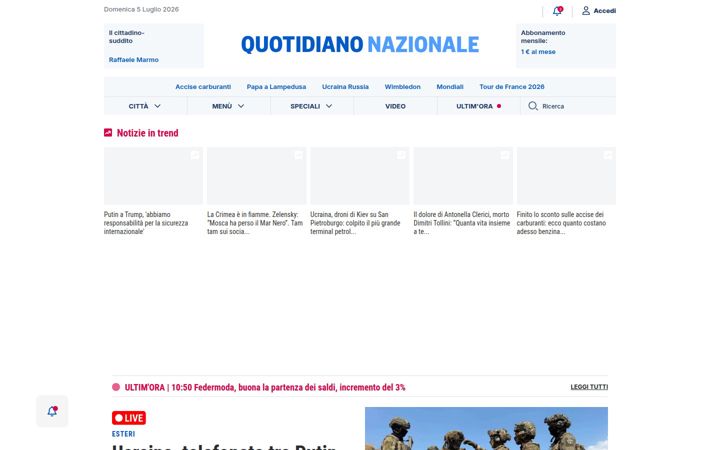Click the date 'Domenica 5 Luglio 2026'

click(x=141, y=9)
